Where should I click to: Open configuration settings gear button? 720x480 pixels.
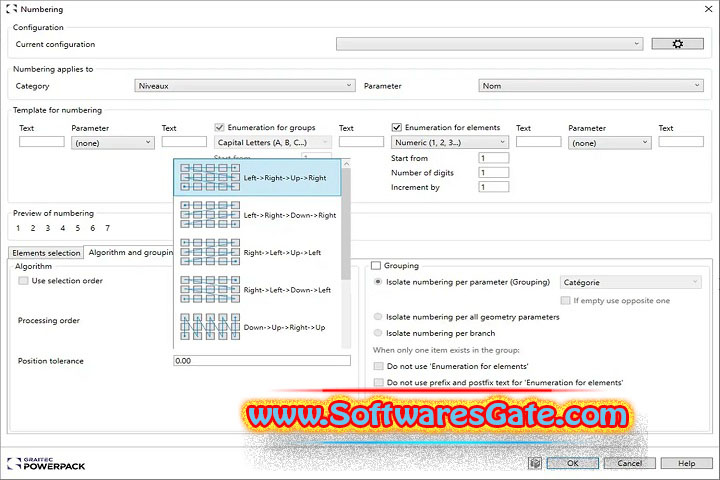click(x=677, y=44)
